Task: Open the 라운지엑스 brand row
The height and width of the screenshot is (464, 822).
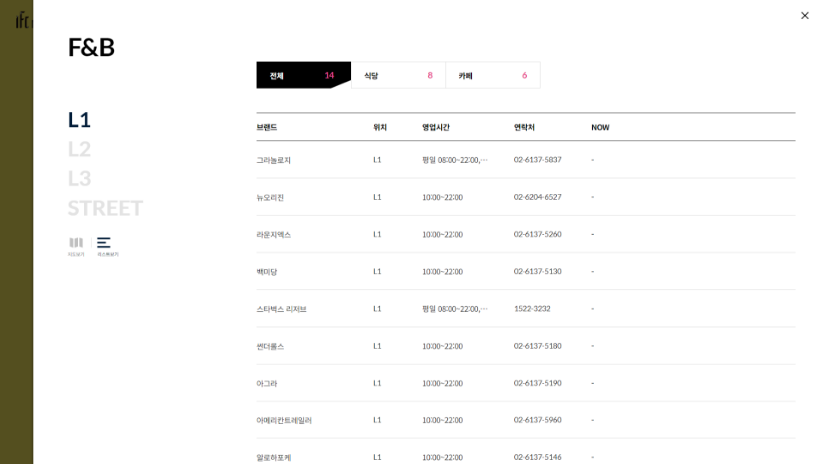Action: (526, 234)
